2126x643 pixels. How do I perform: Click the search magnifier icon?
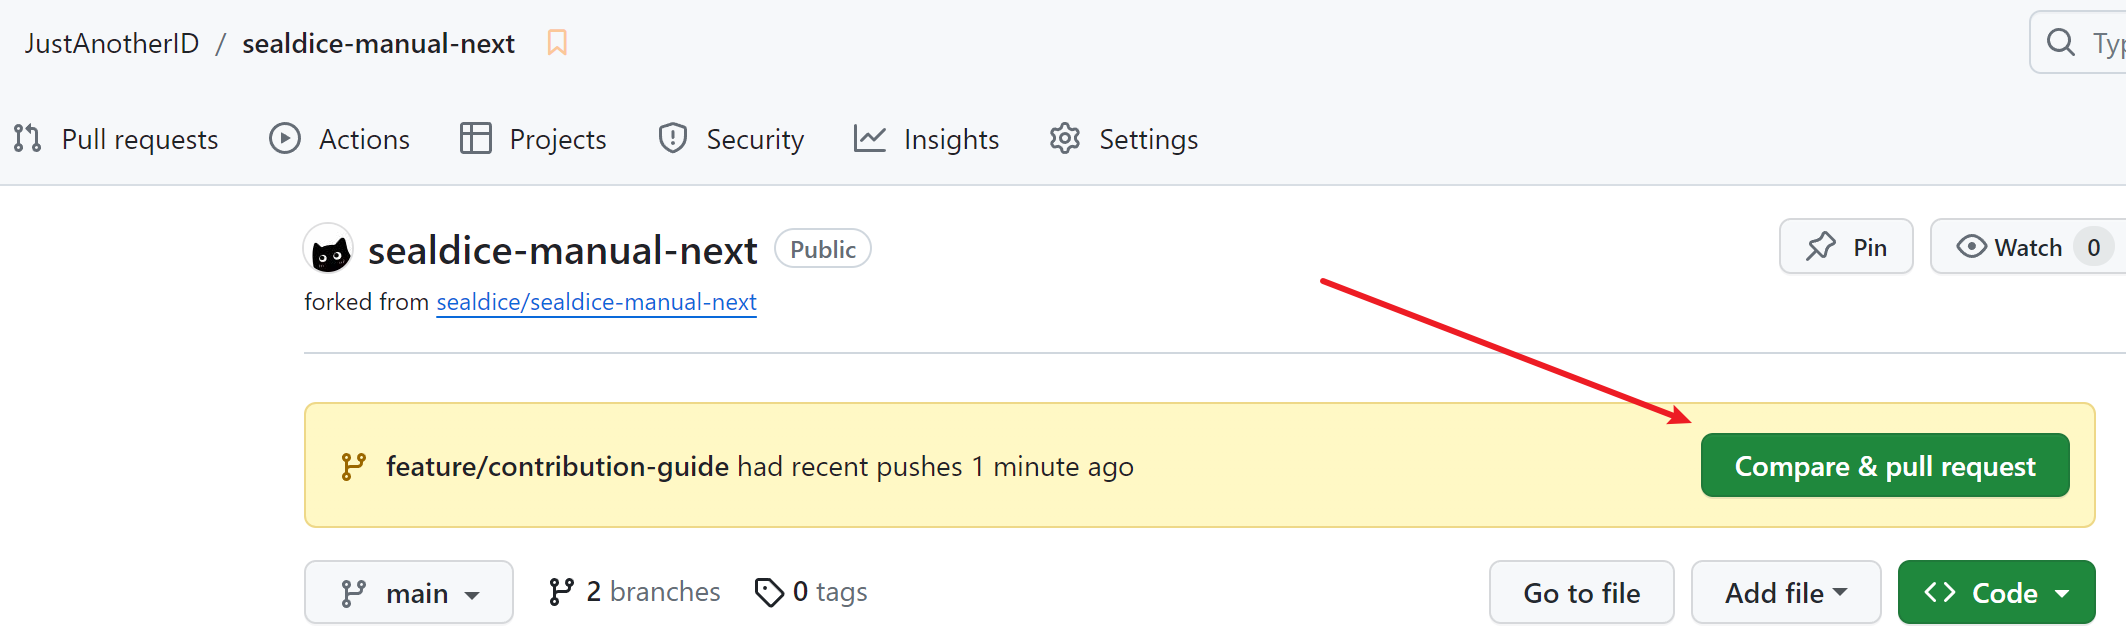point(2060,42)
